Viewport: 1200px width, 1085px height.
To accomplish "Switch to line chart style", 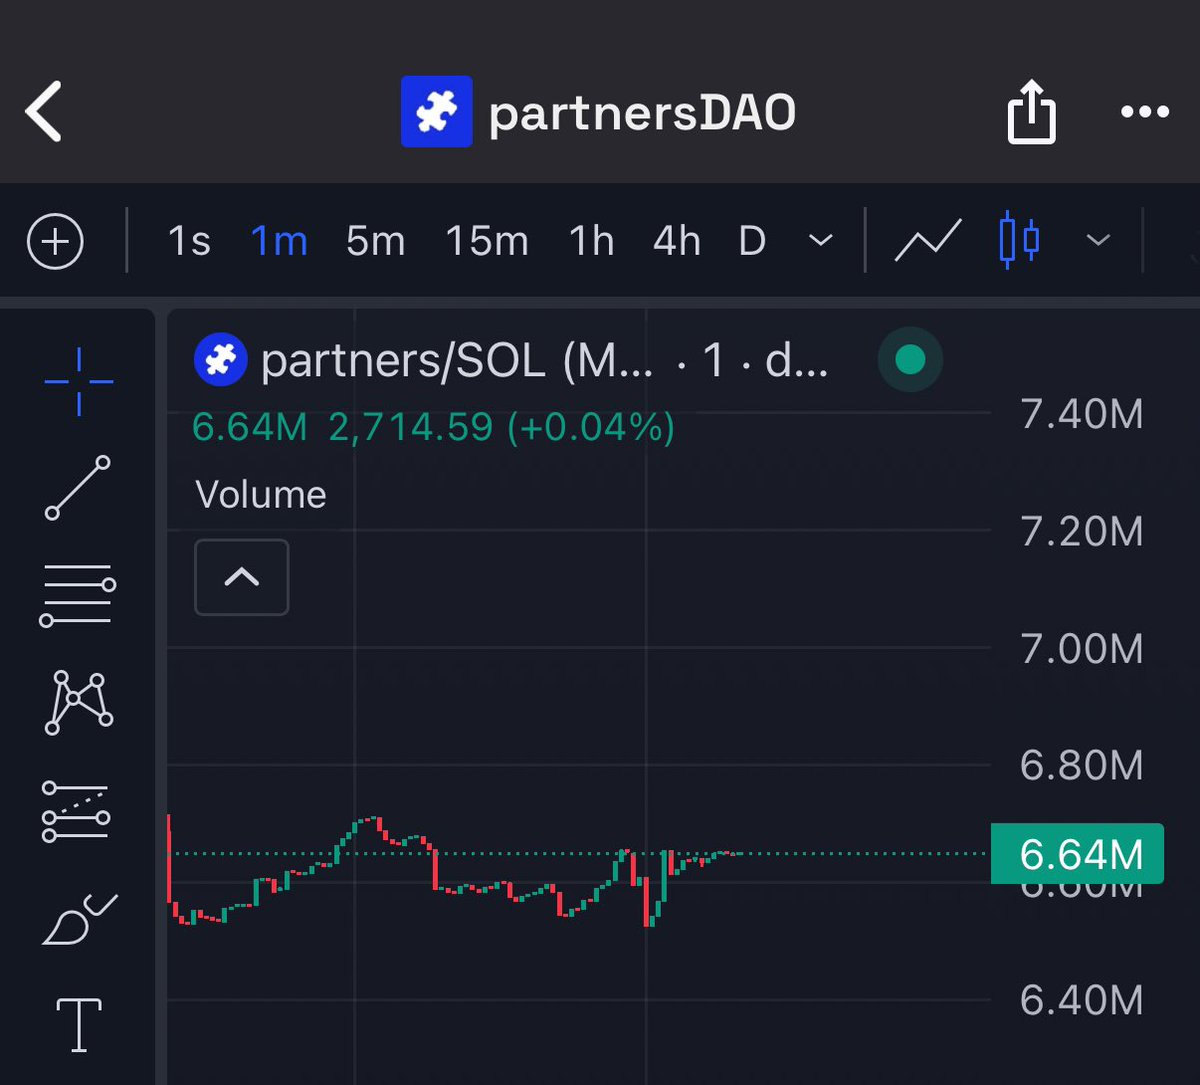I will (928, 241).
